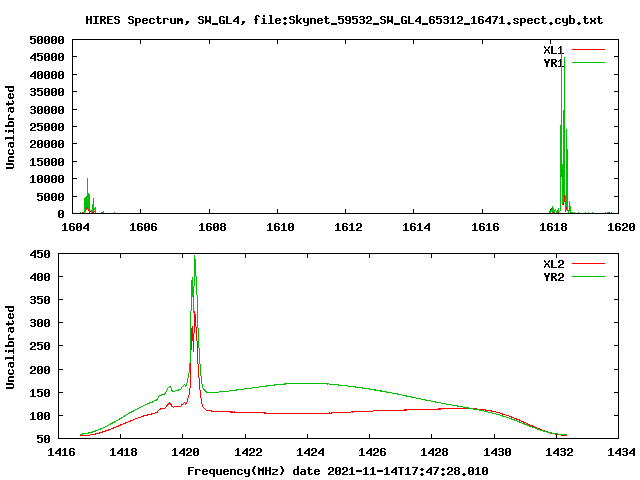Viewport: 640px width, 480px height.
Task: Click the 150 y-axis tick label
Action: click(x=40, y=393)
